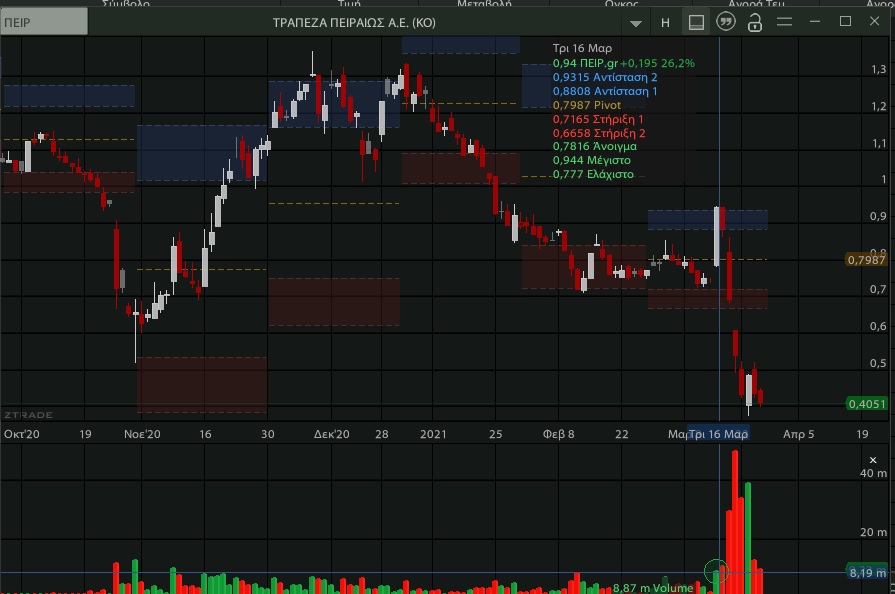Close the volume panel with the × icon

(873, 460)
